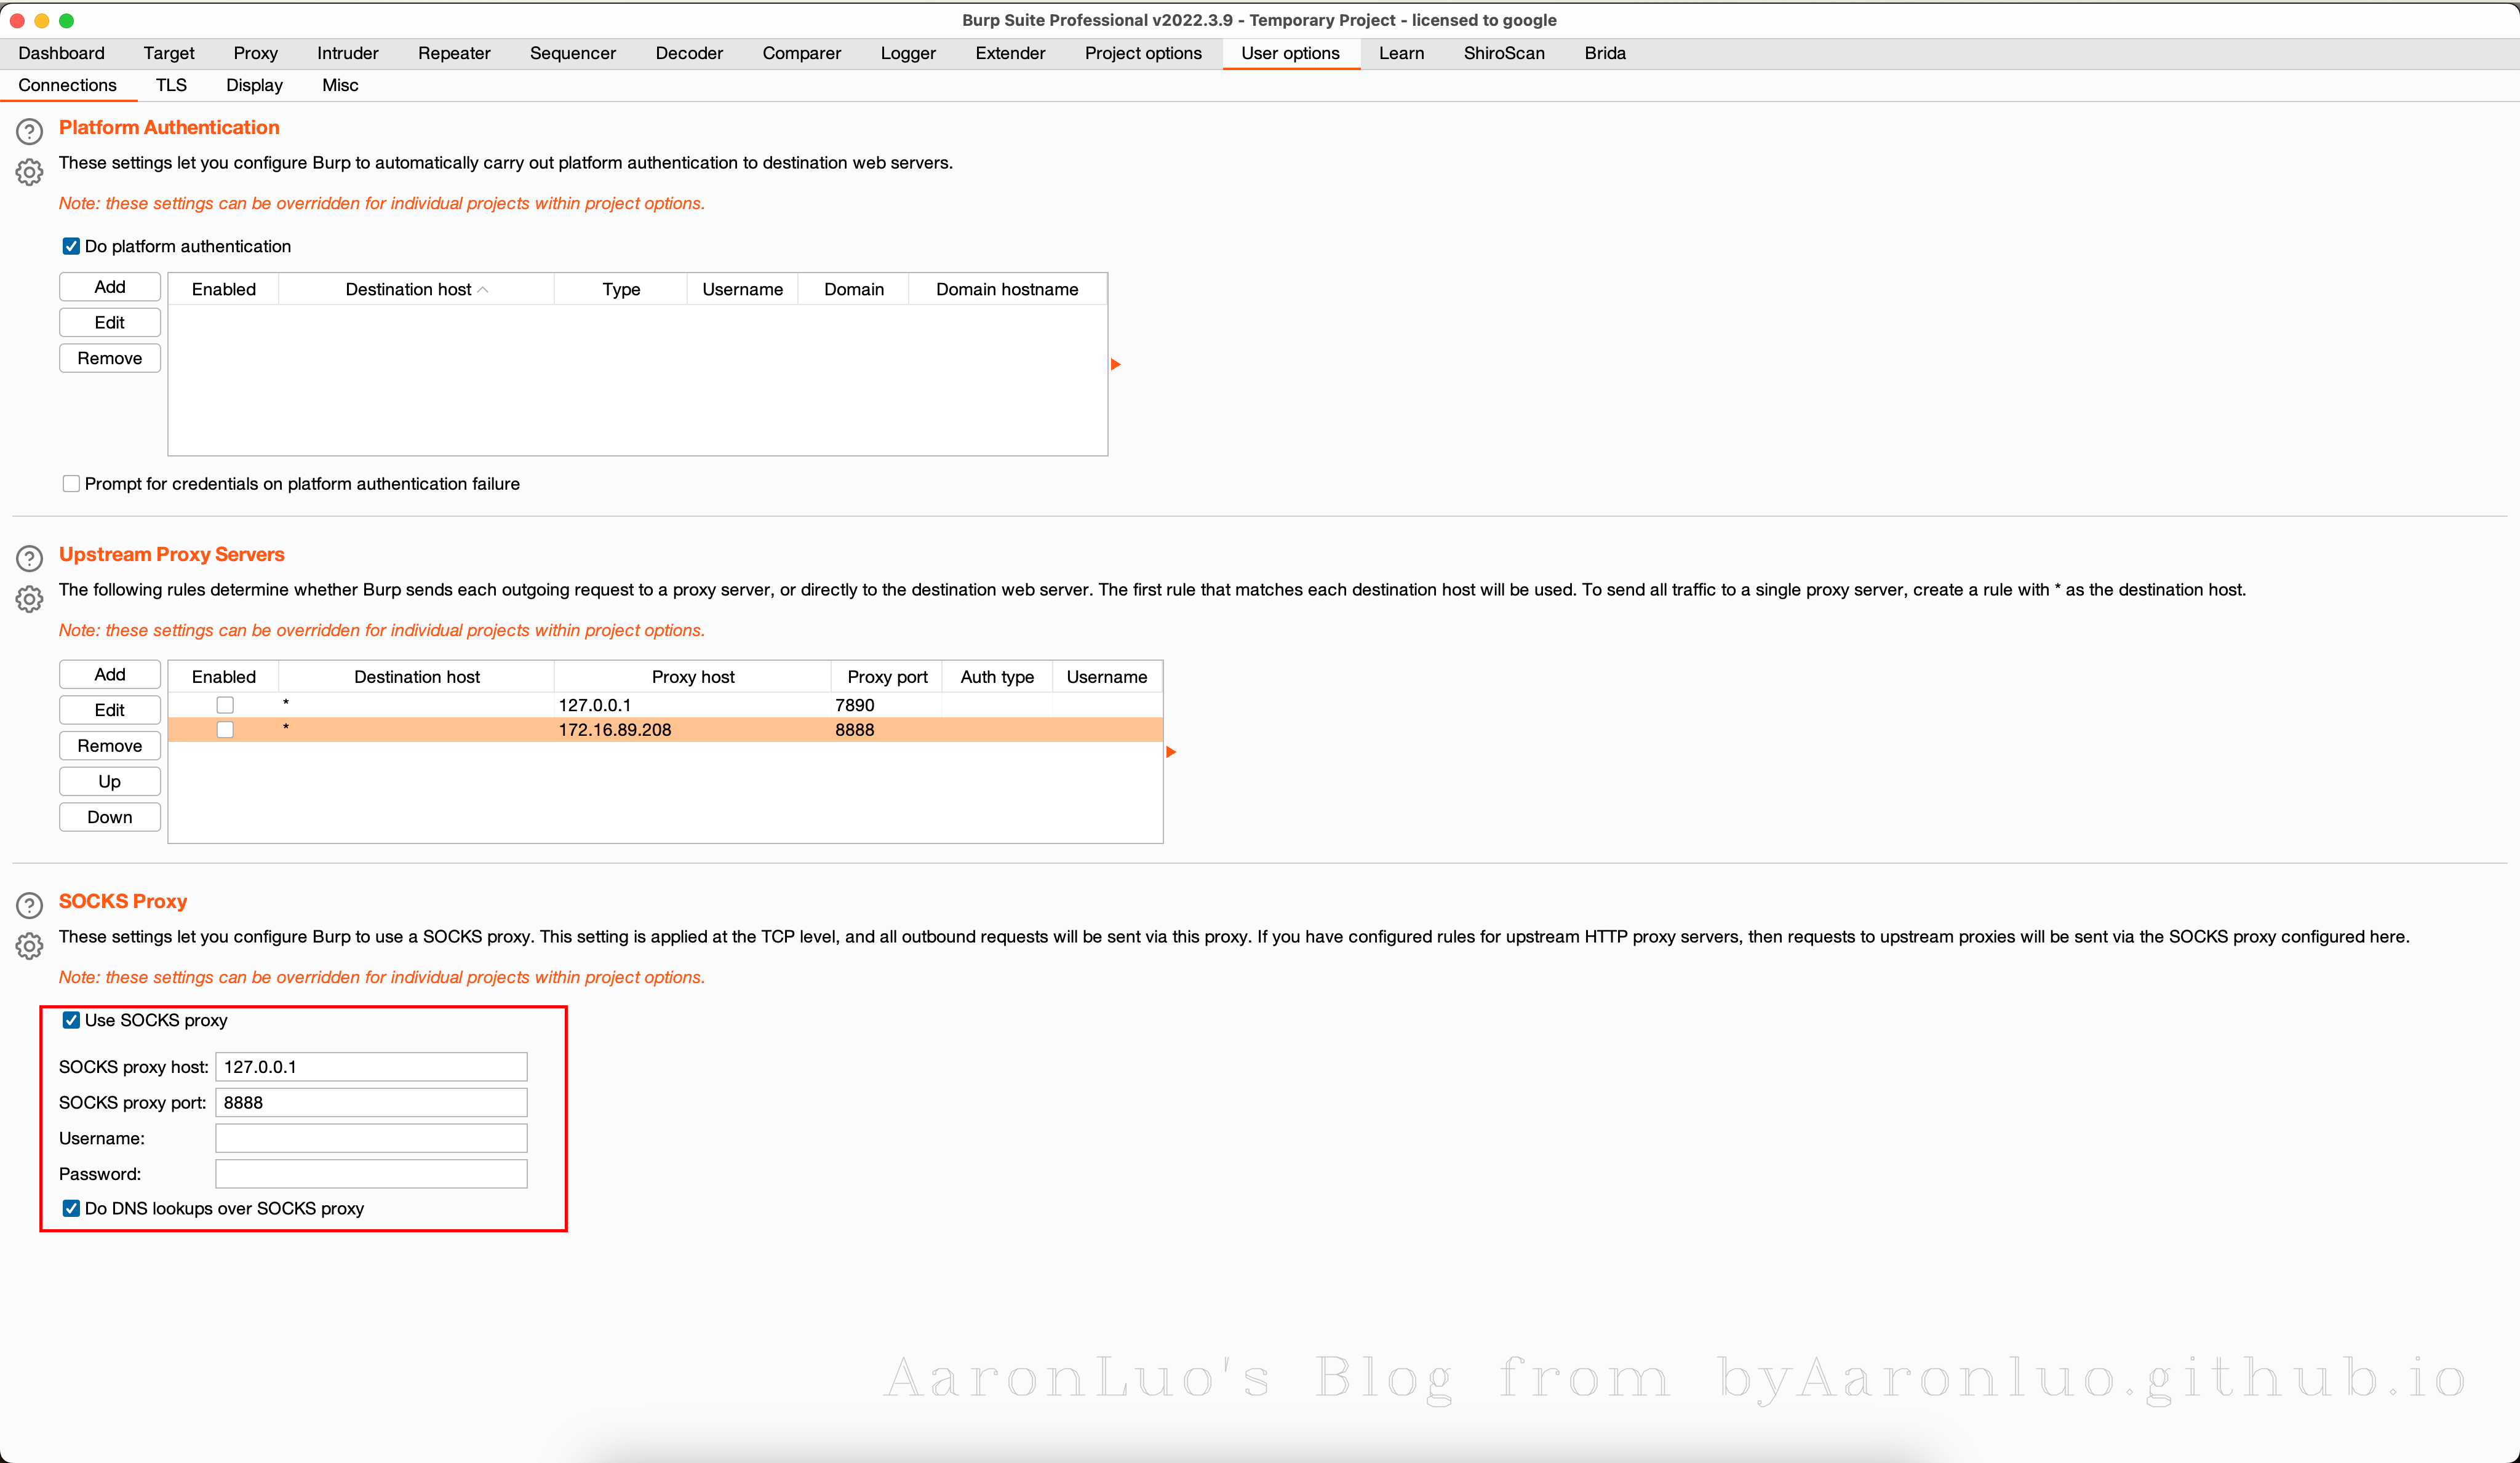Open Platform Authentication settings gear menu
Image resolution: width=2520 pixels, height=1463 pixels.
coord(29,172)
